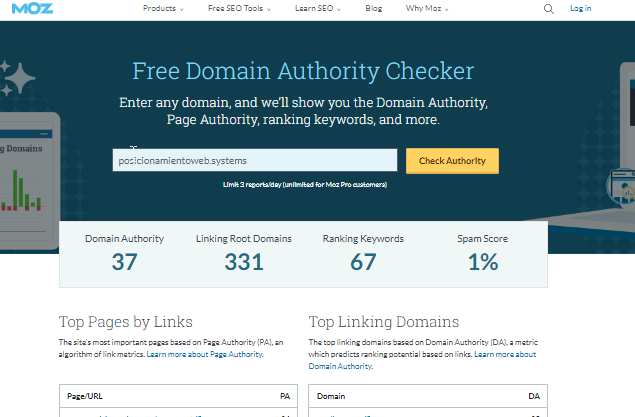Click the Moz logo
Image resolution: width=635 pixels, height=417 pixels.
[x=32, y=9]
